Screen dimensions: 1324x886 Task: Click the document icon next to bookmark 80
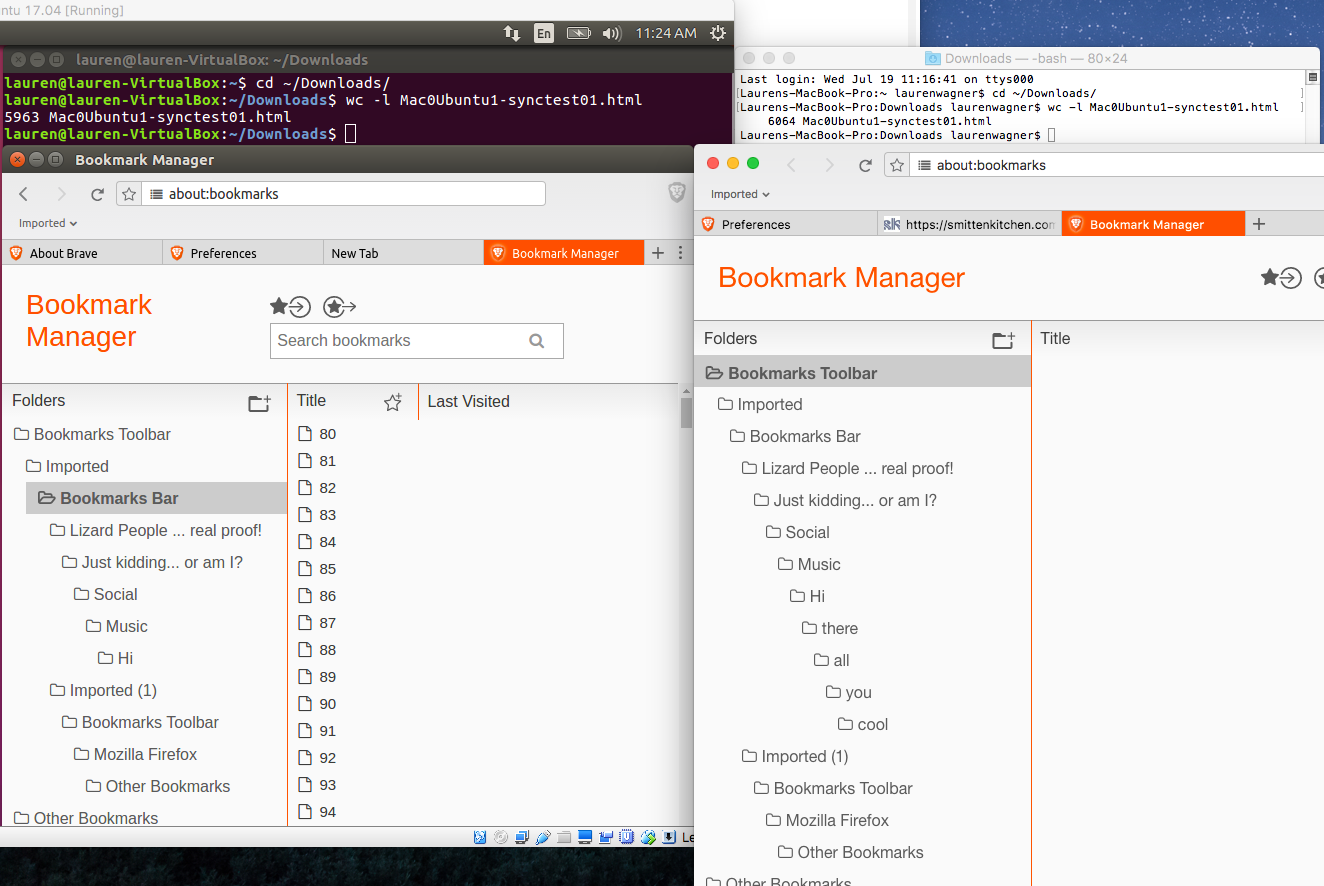click(306, 434)
